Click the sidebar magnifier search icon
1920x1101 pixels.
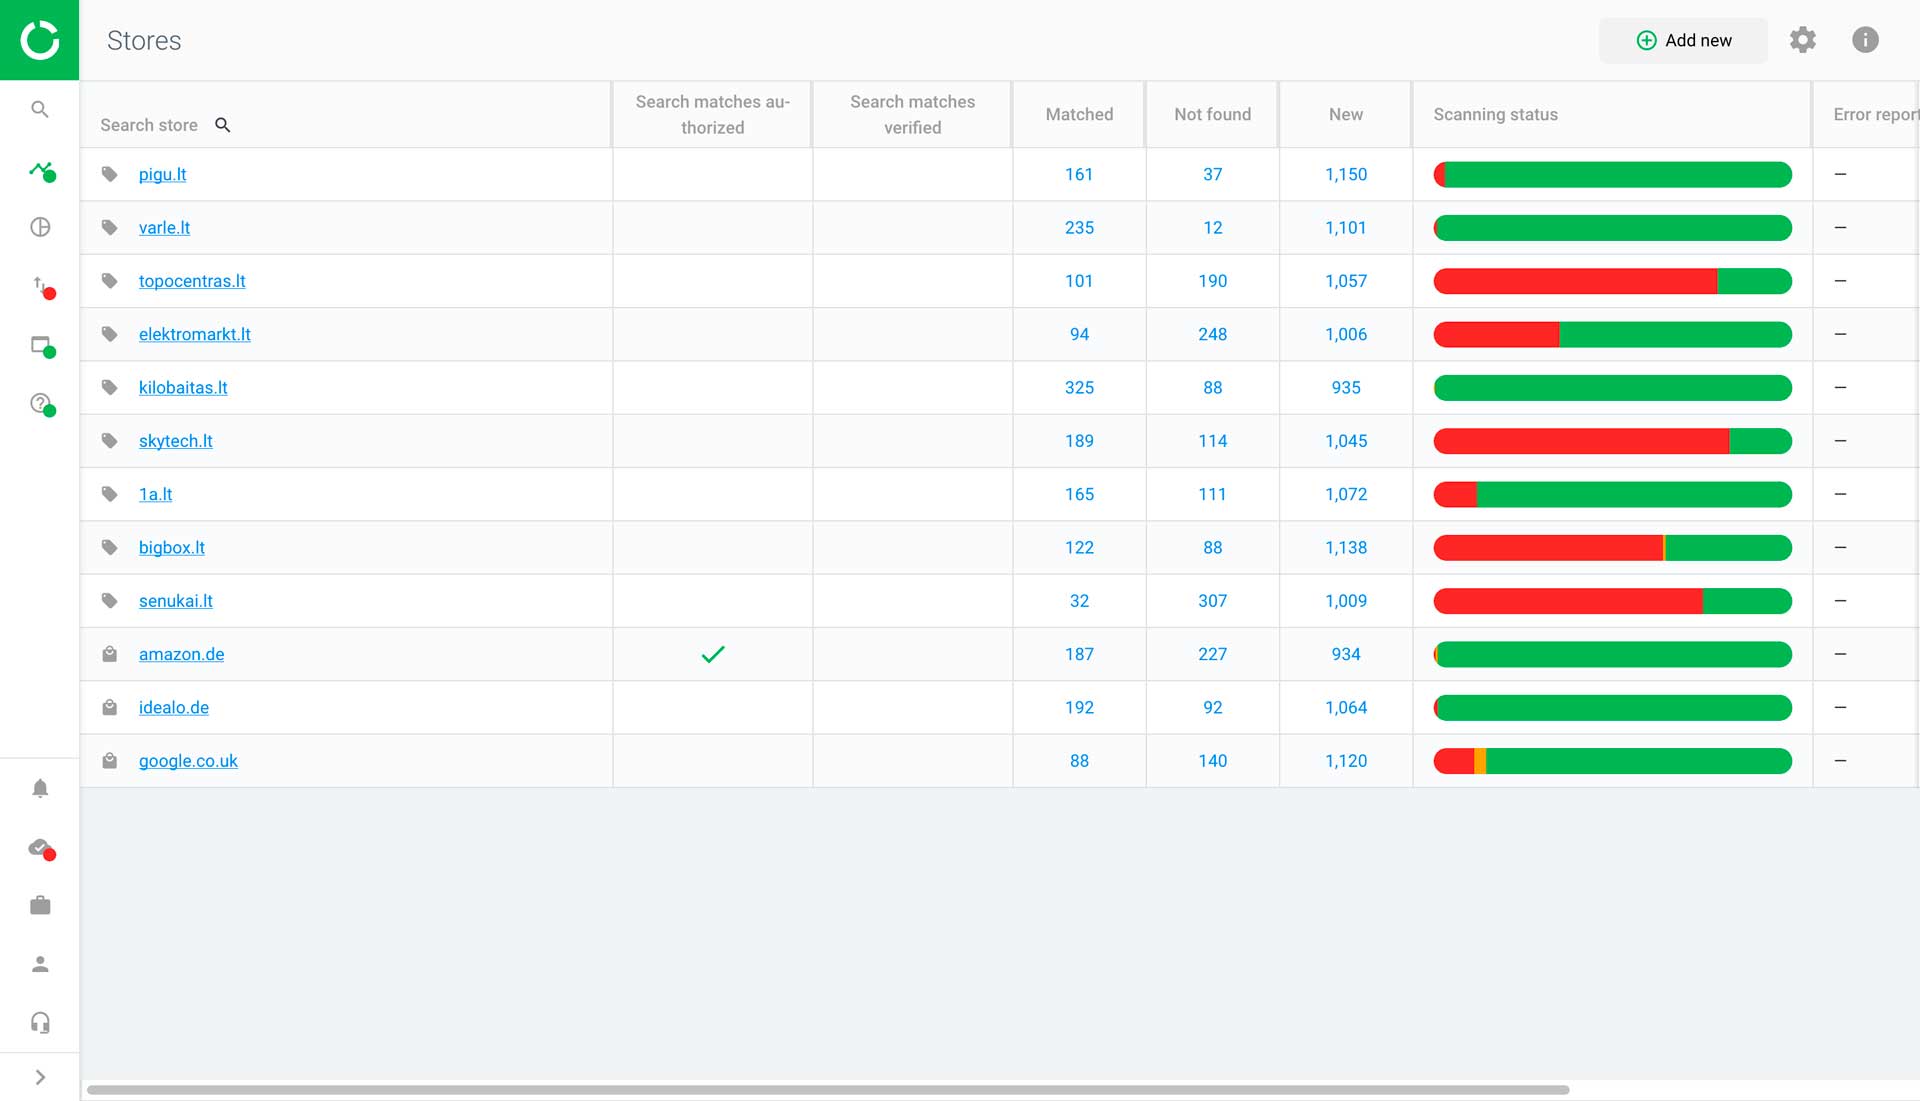[40, 109]
